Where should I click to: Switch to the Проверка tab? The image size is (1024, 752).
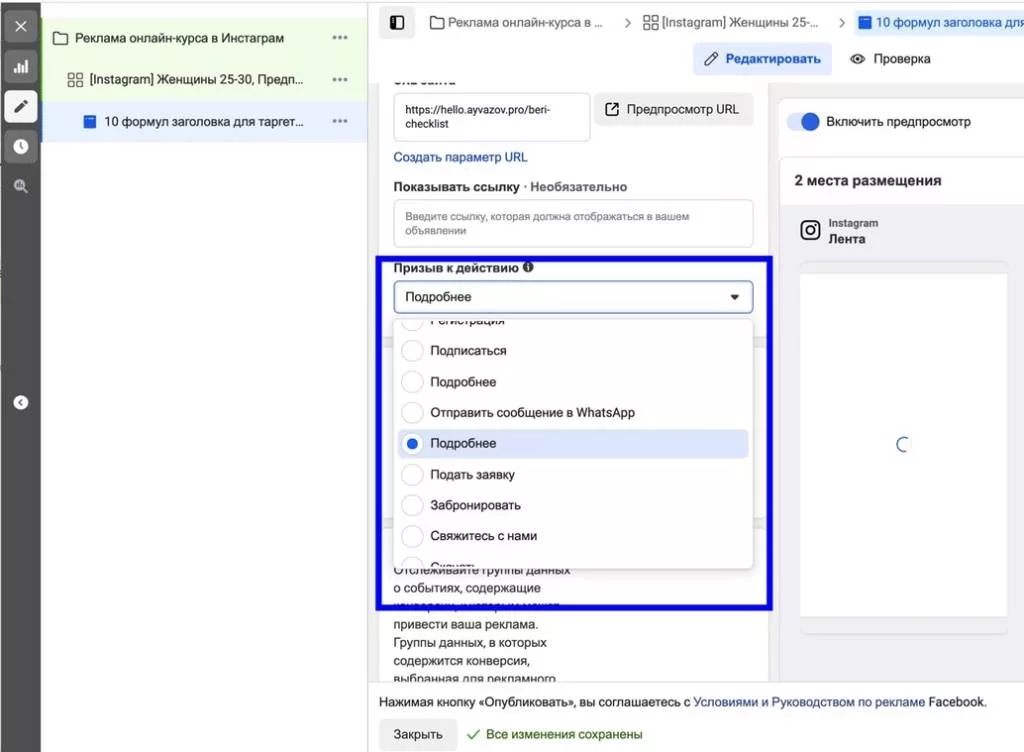click(x=890, y=59)
